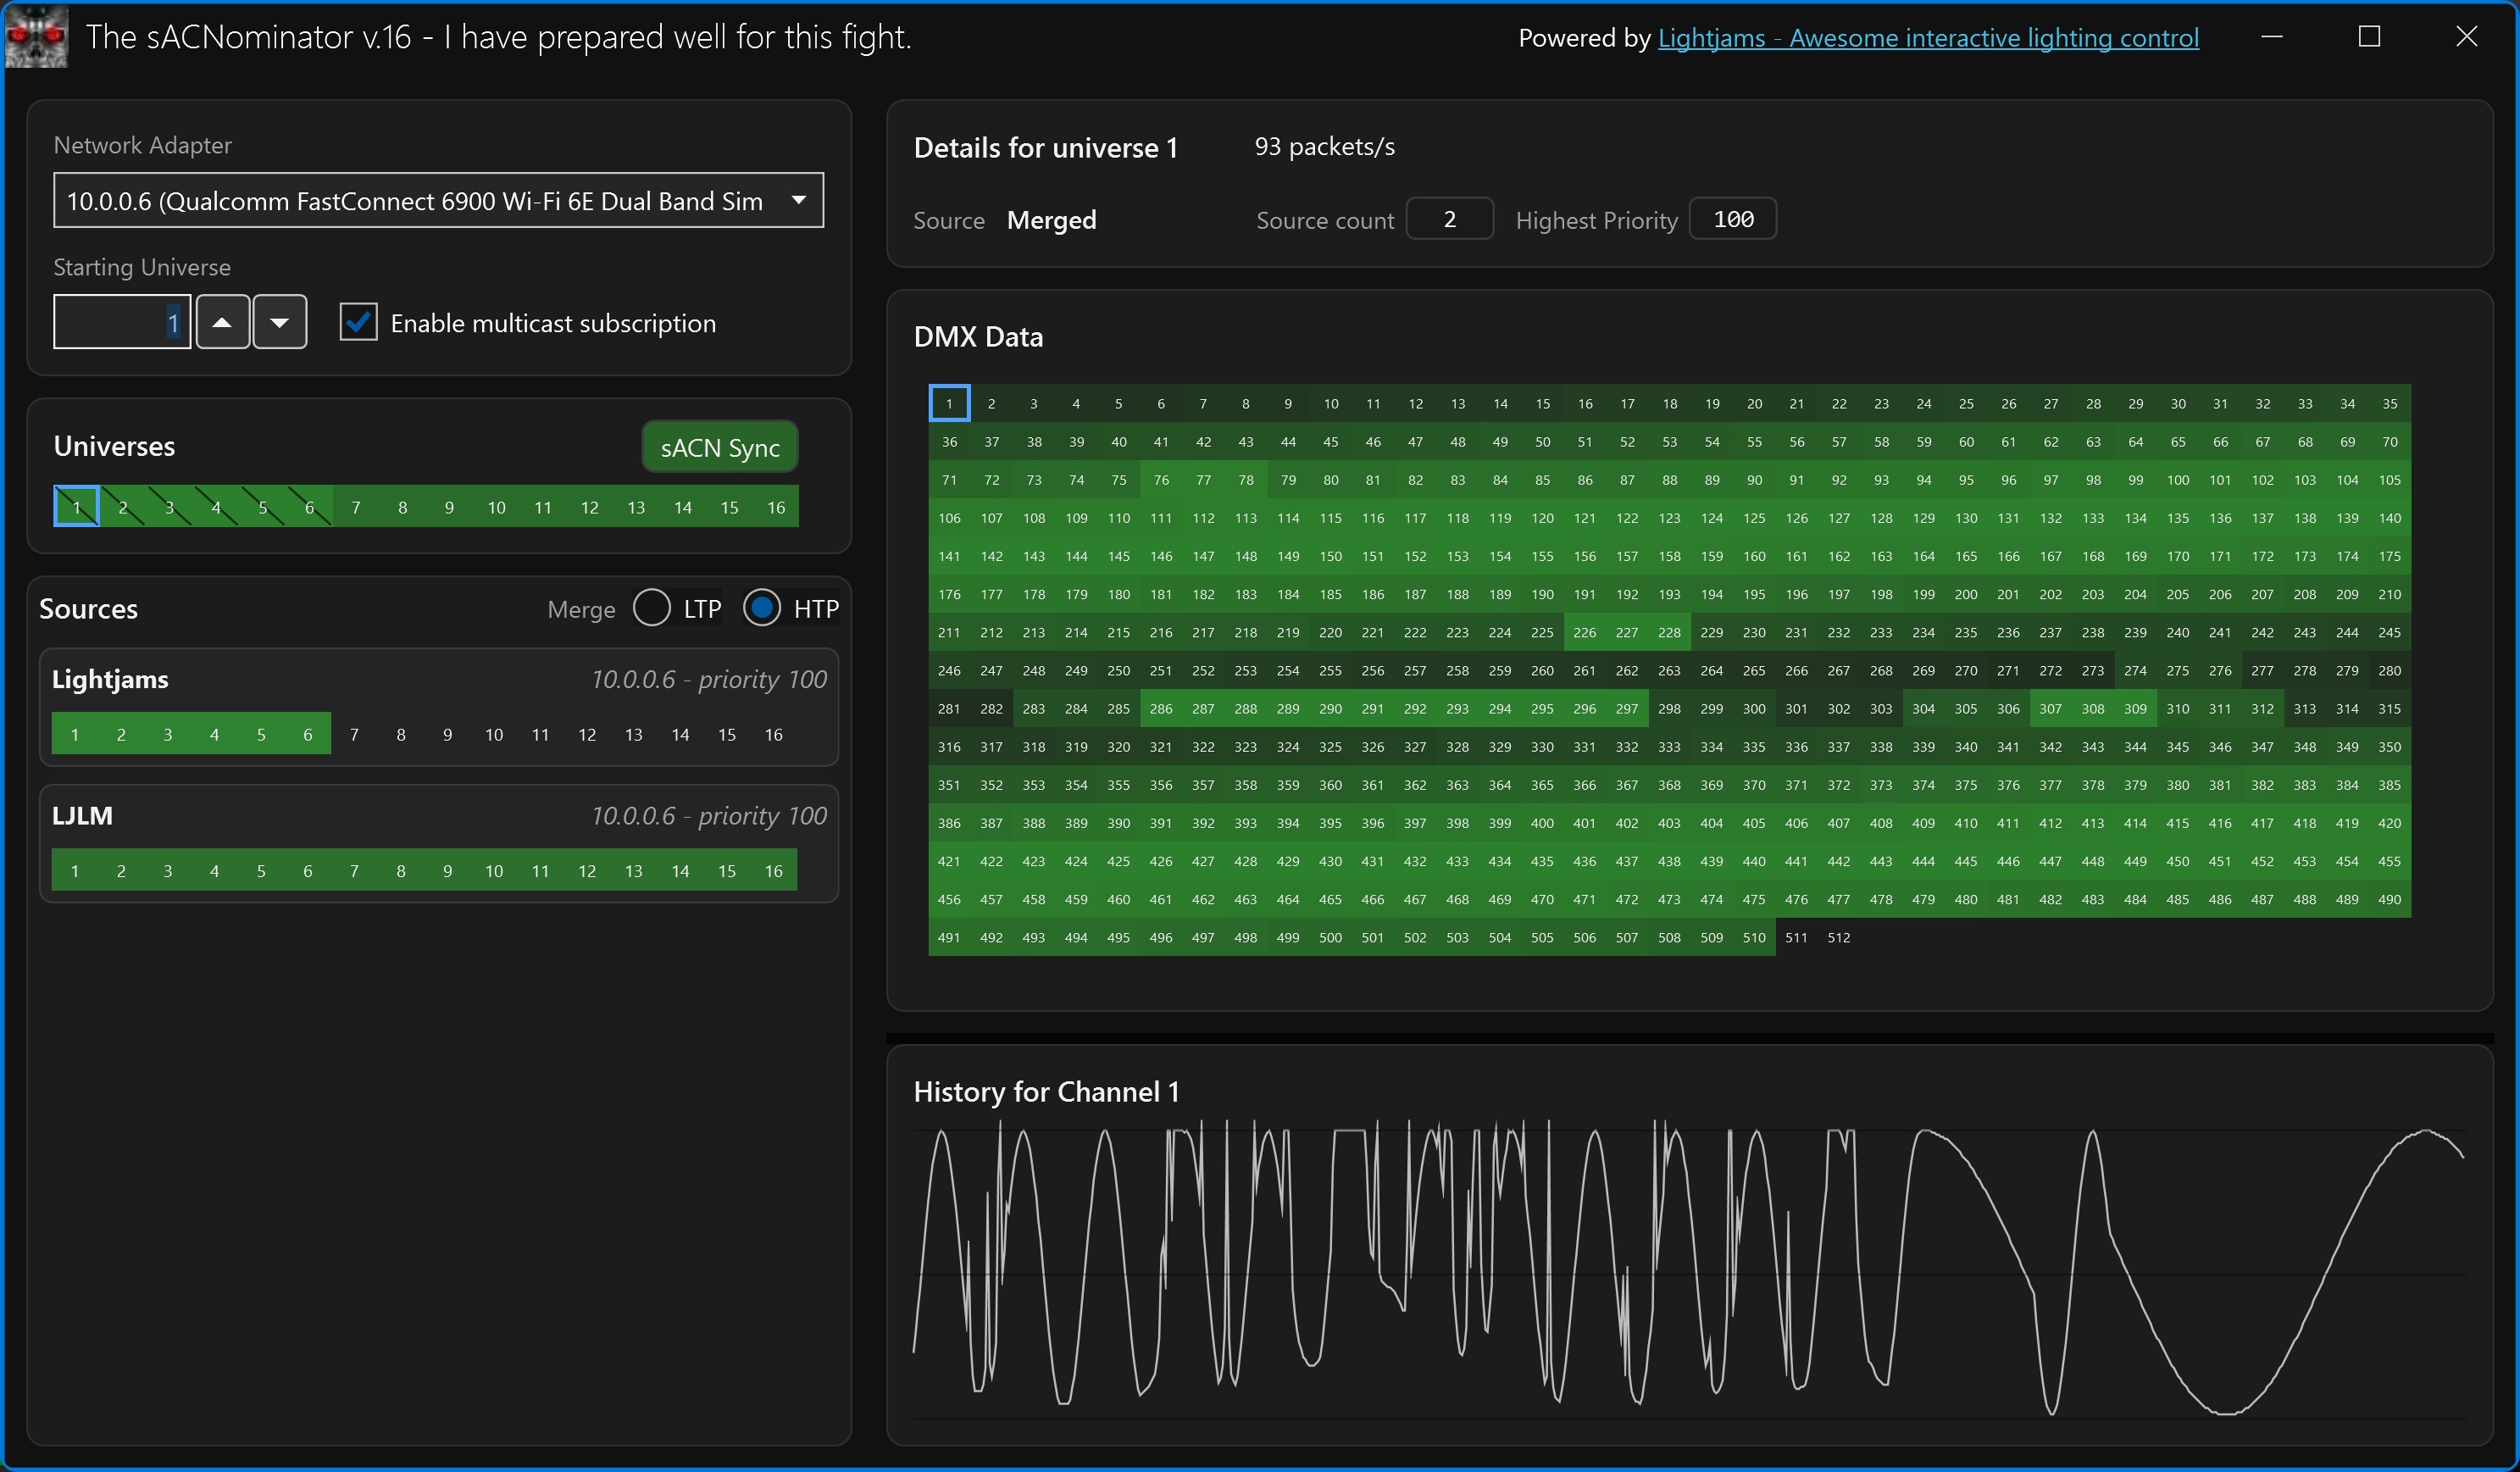Minimize the sACNominator window
This screenshot has height=1472, width=2520.
[2272, 37]
